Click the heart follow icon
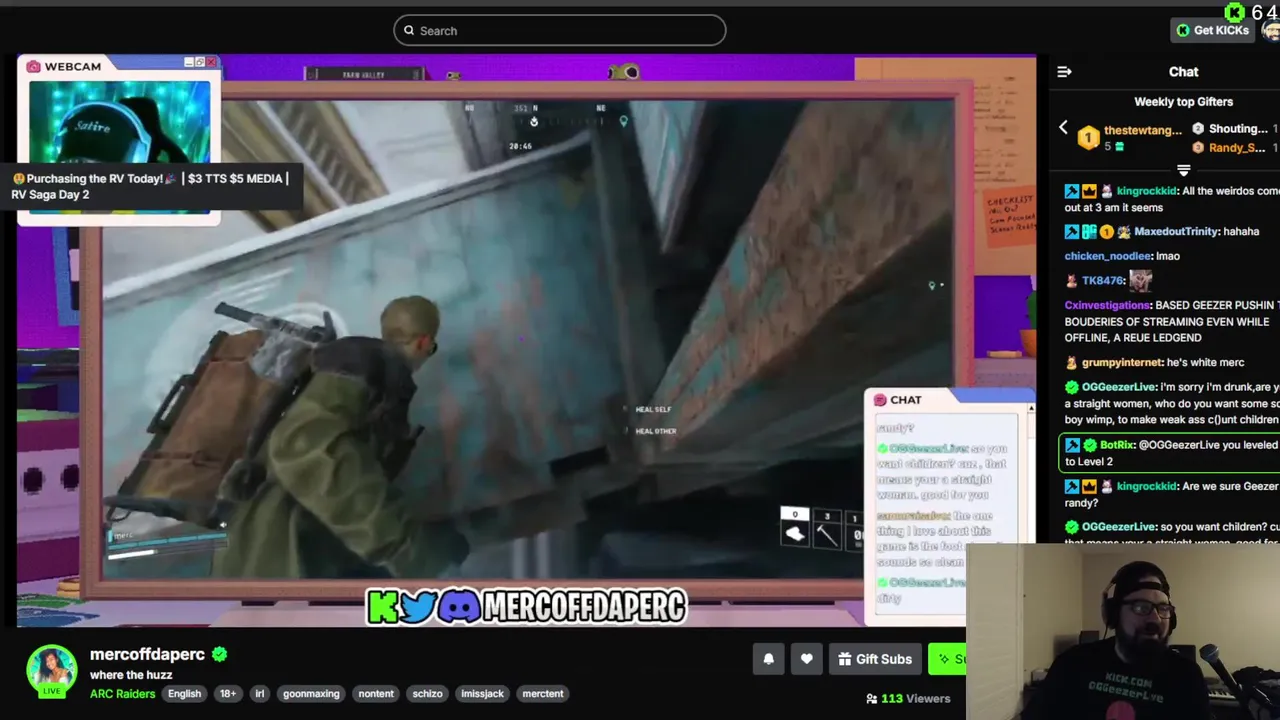1280x720 pixels. click(806, 659)
